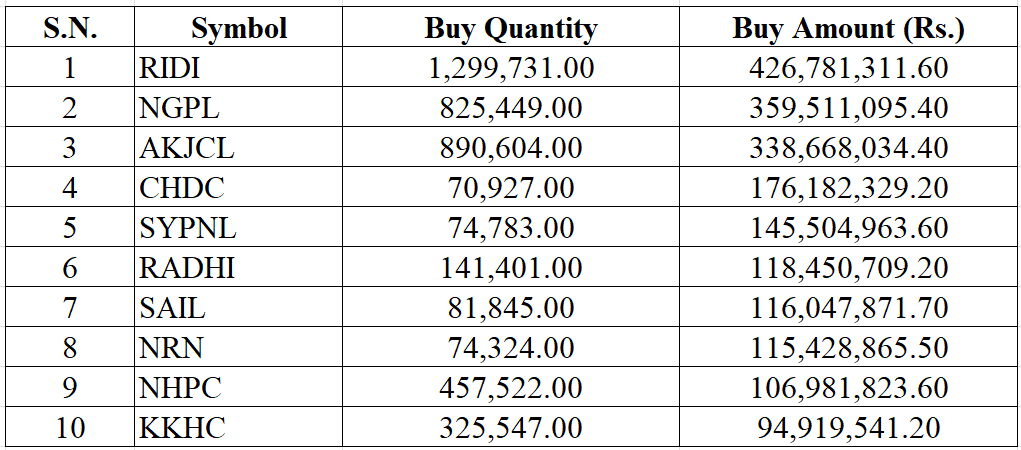Click the S.N. column header

click(70, 28)
